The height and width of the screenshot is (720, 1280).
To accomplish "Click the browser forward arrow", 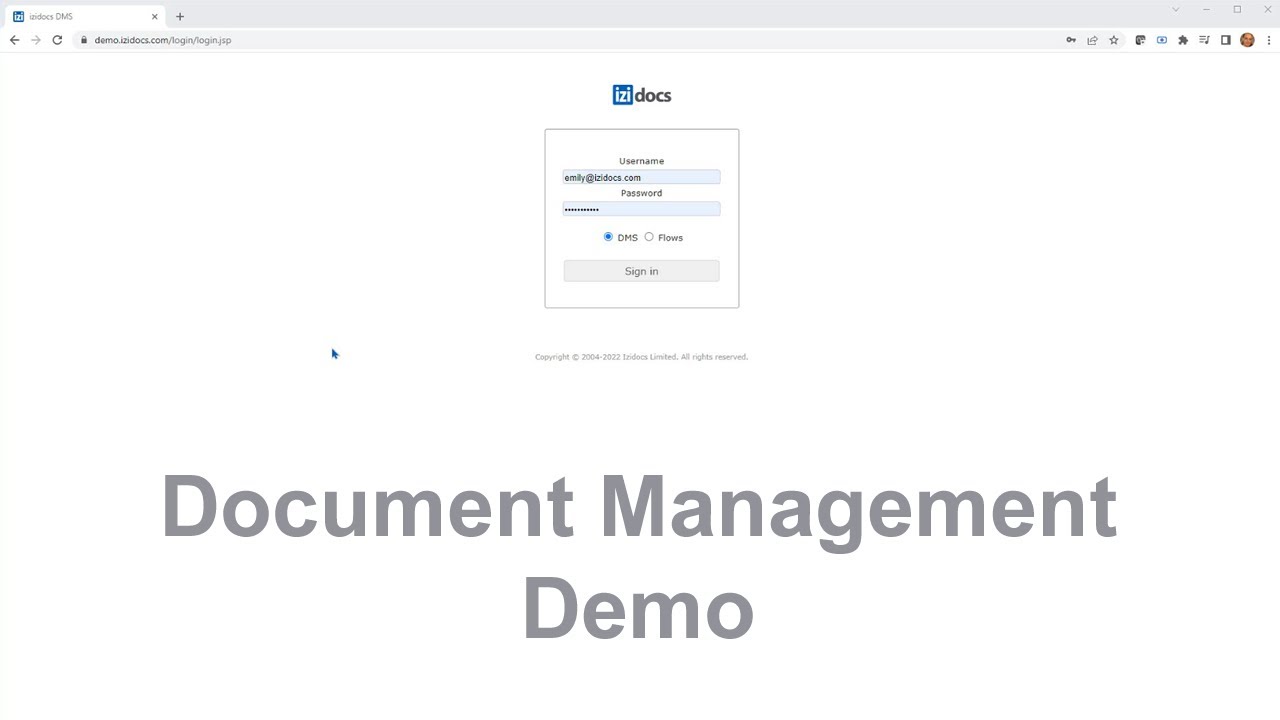I will click(x=36, y=40).
